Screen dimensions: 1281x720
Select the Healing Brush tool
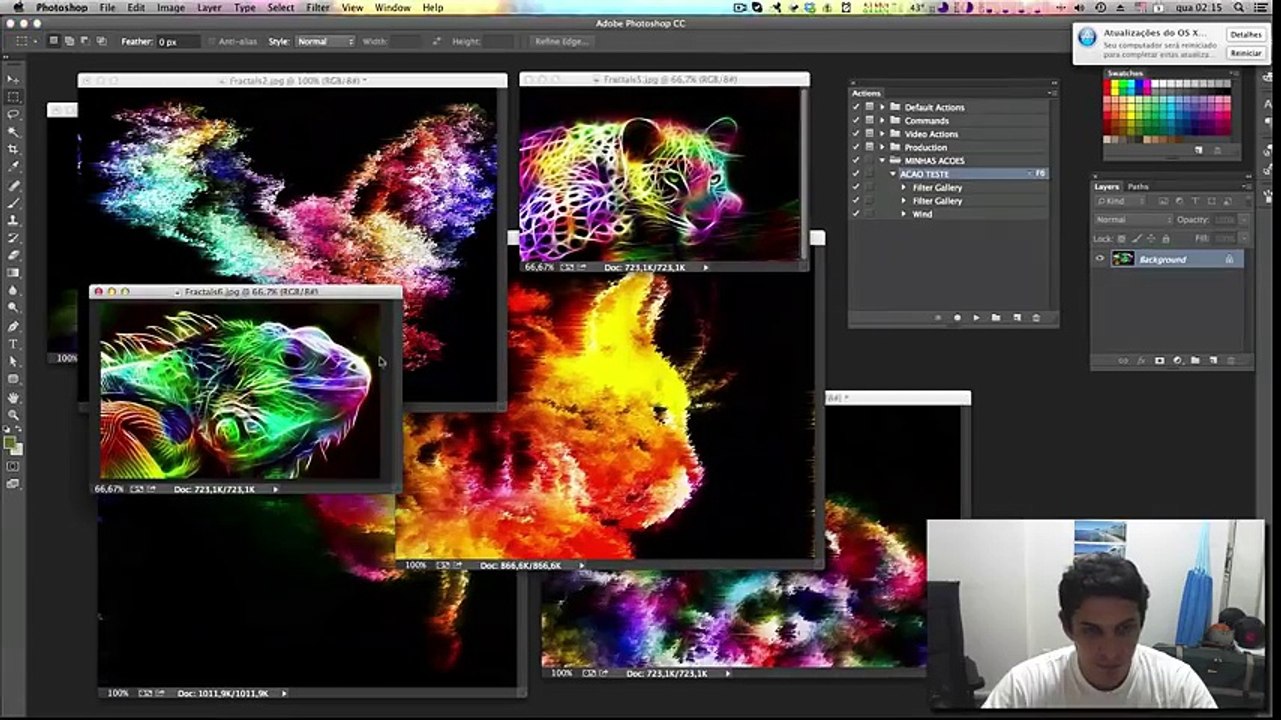(14, 186)
